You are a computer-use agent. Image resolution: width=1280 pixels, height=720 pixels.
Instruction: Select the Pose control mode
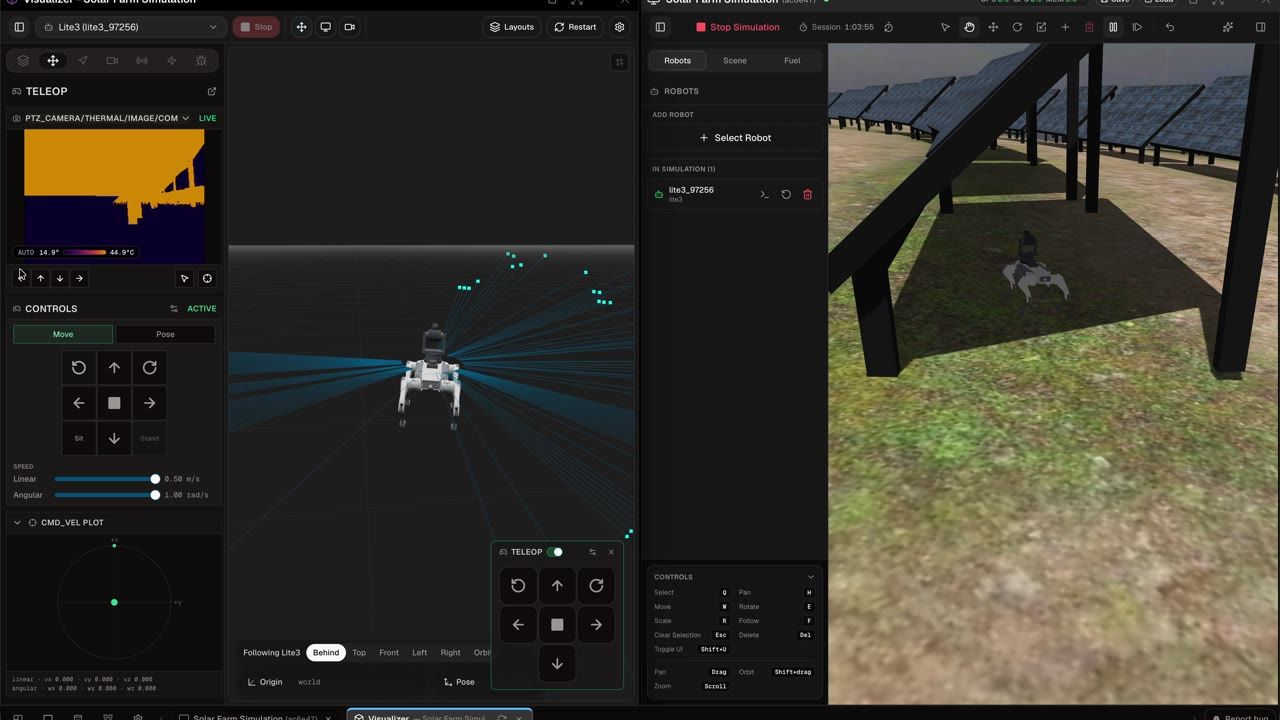point(165,334)
